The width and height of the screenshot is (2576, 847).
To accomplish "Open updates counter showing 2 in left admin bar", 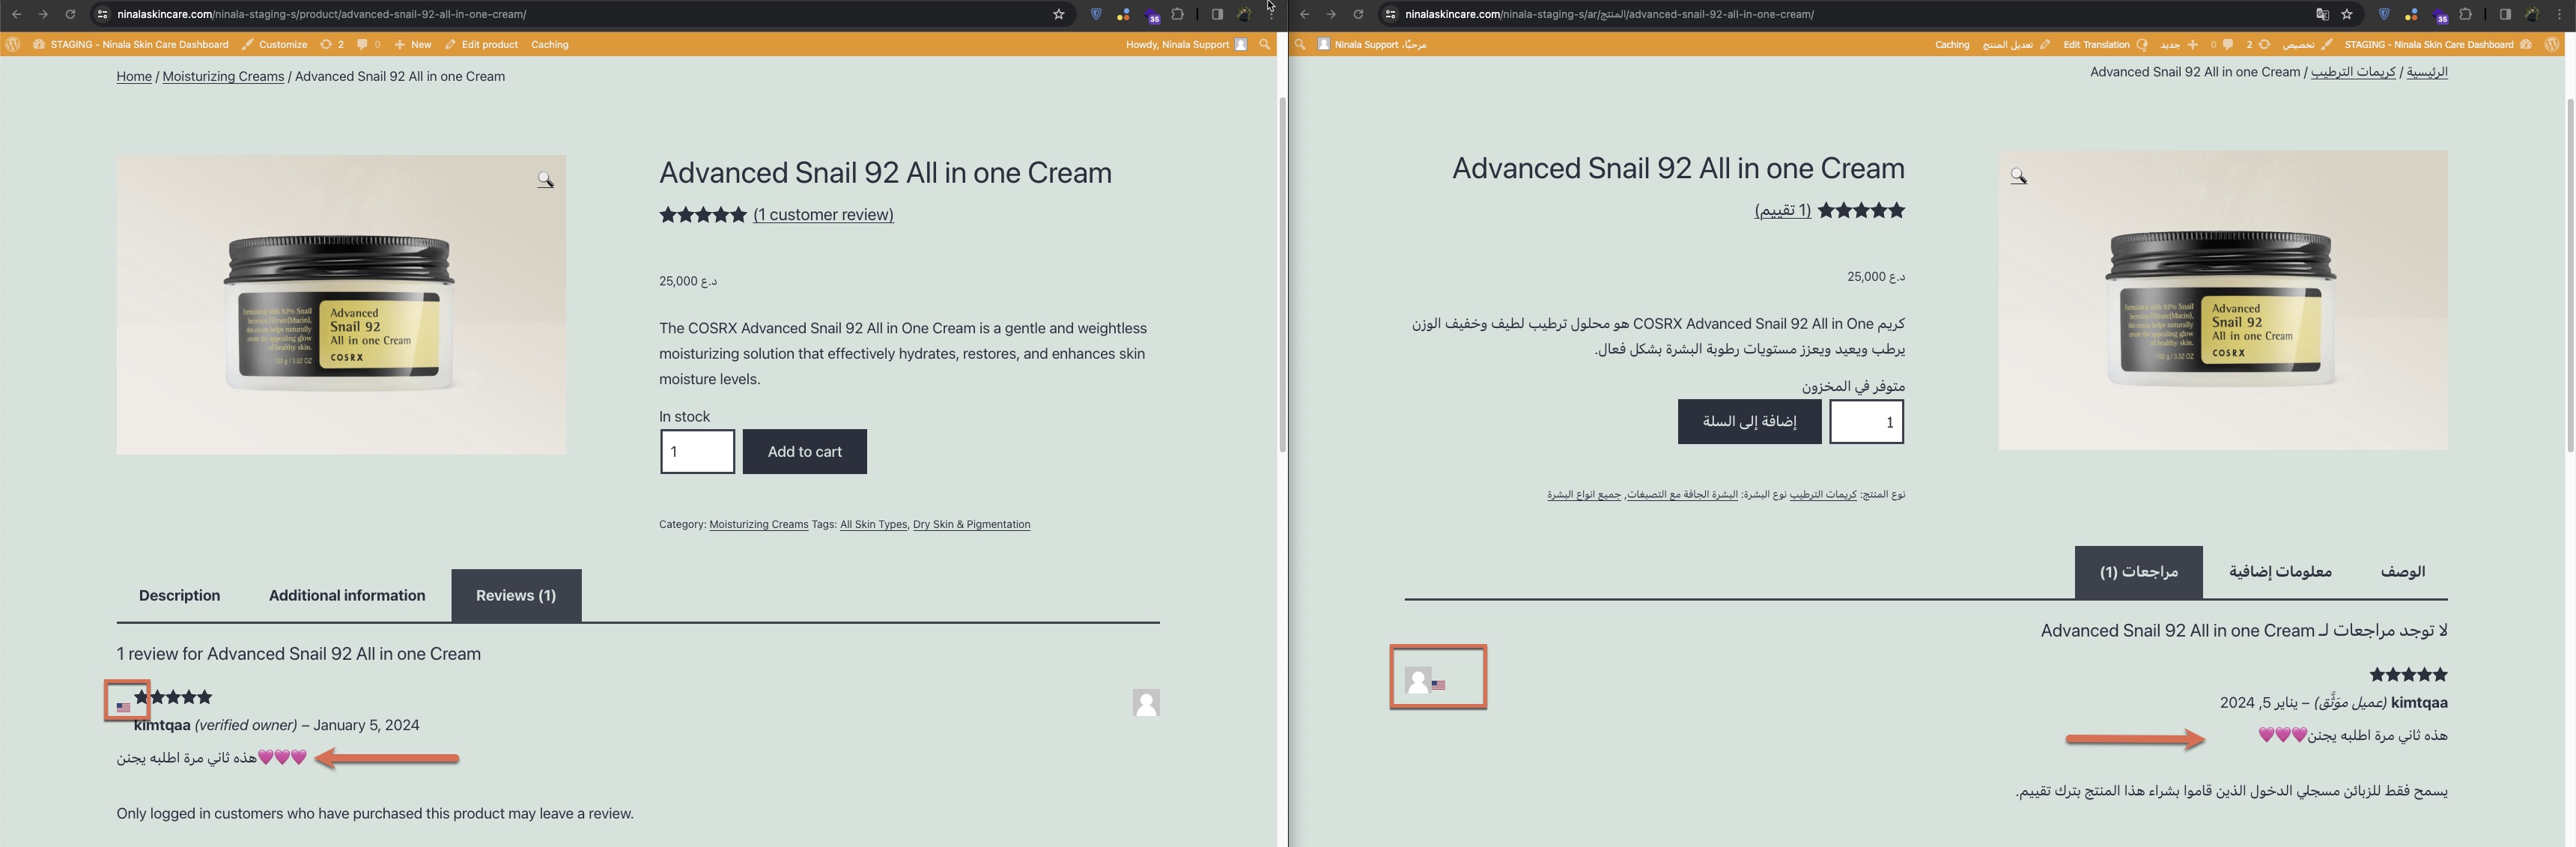I will [332, 44].
